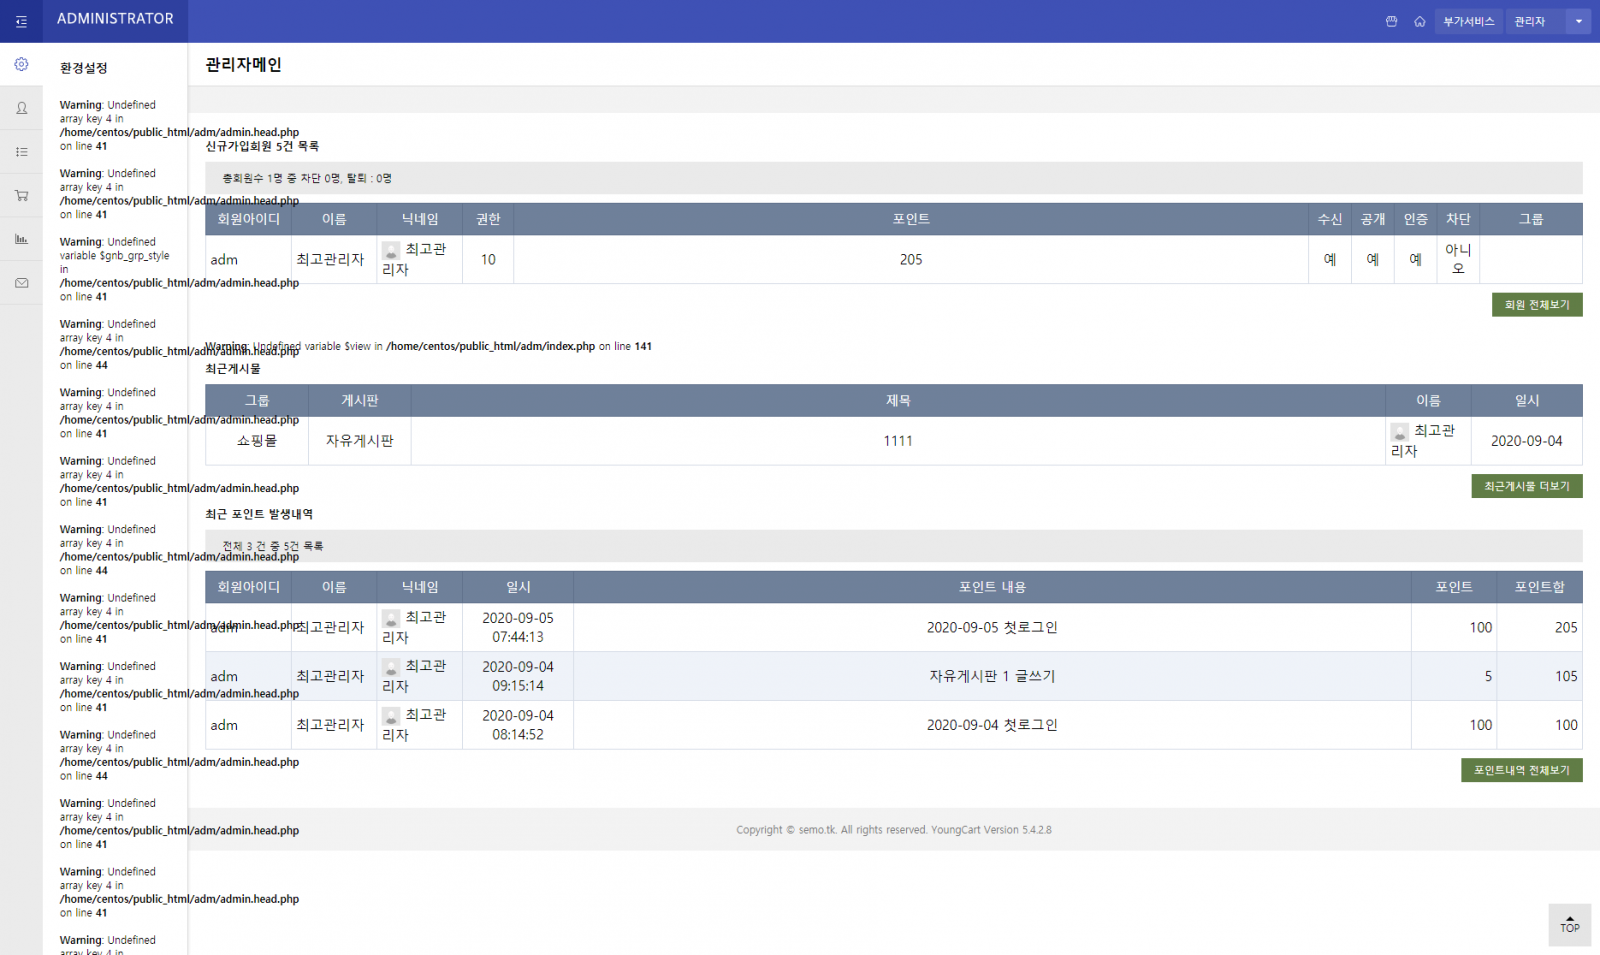Image resolution: width=1600 pixels, height=955 pixels.
Task: Click the 최근게시물 더보기 button
Action: click(x=1526, y=486)
